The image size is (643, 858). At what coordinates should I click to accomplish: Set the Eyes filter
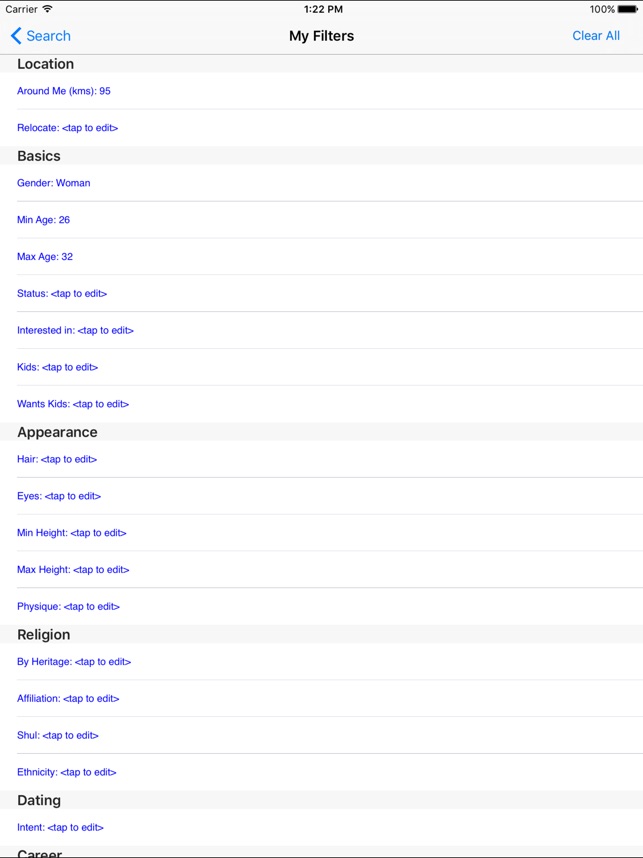59,496
